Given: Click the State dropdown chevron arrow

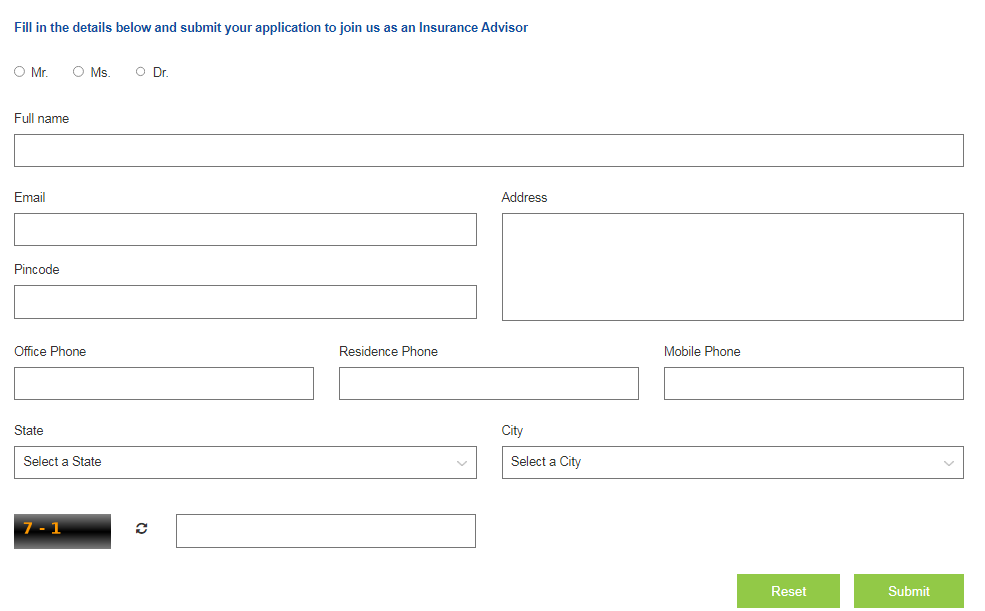Looking at the screenshot, I should click(x=461, y=463).
